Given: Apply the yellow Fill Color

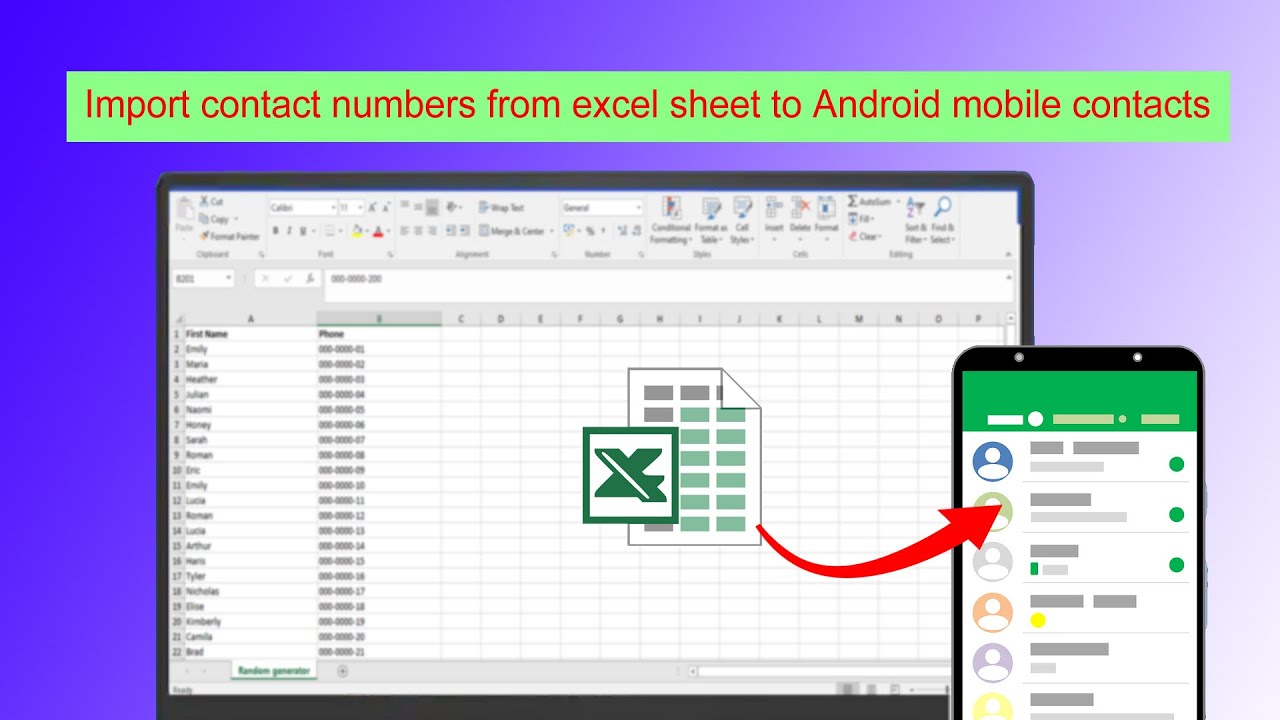Looking at the screenshot, I should pyautogui.click(x=357, y=231).
